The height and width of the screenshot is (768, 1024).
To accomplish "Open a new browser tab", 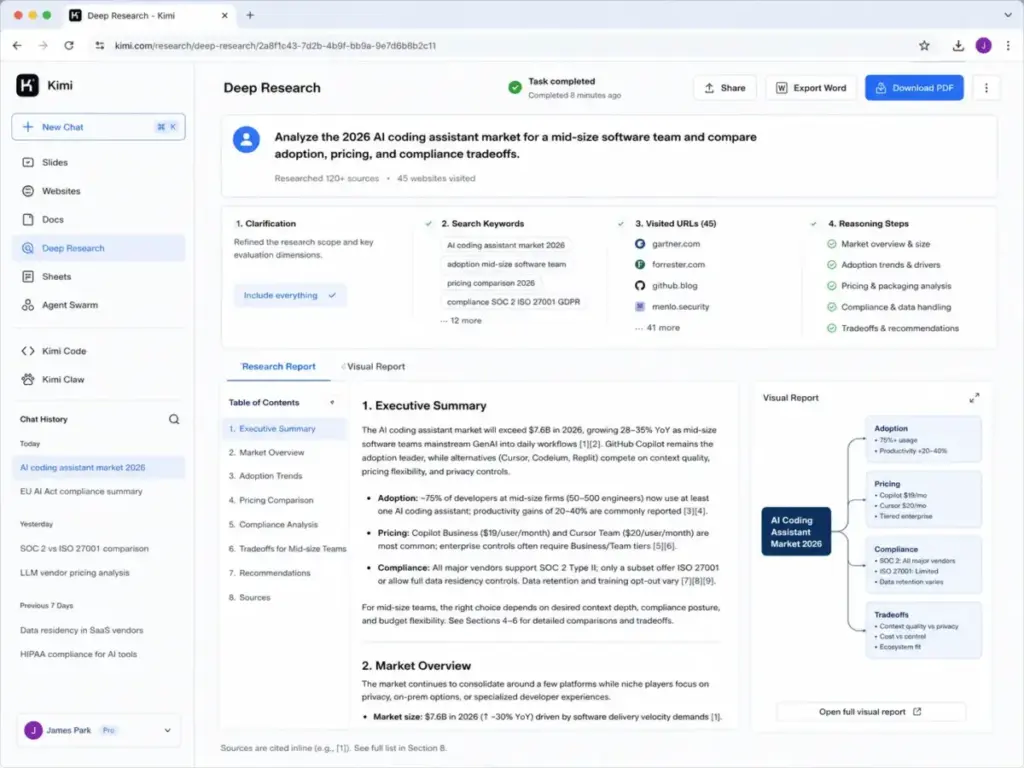I will pos(250,15).
